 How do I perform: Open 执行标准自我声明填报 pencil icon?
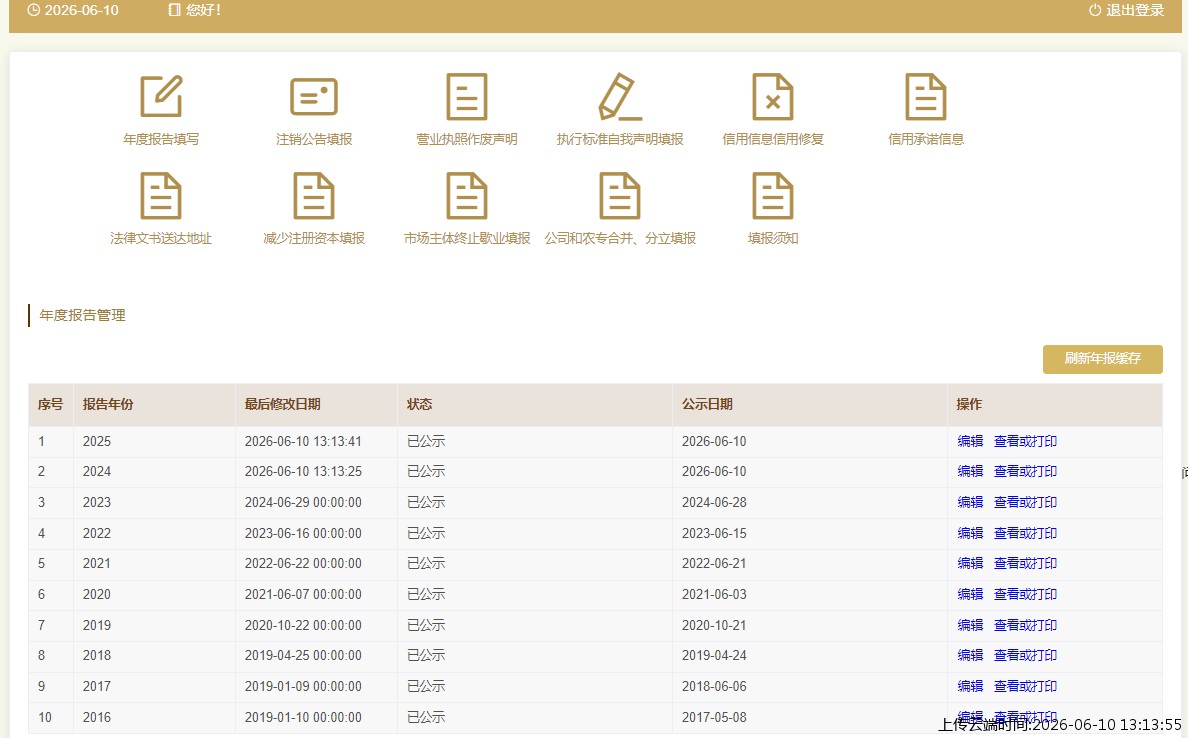point(620,96)
